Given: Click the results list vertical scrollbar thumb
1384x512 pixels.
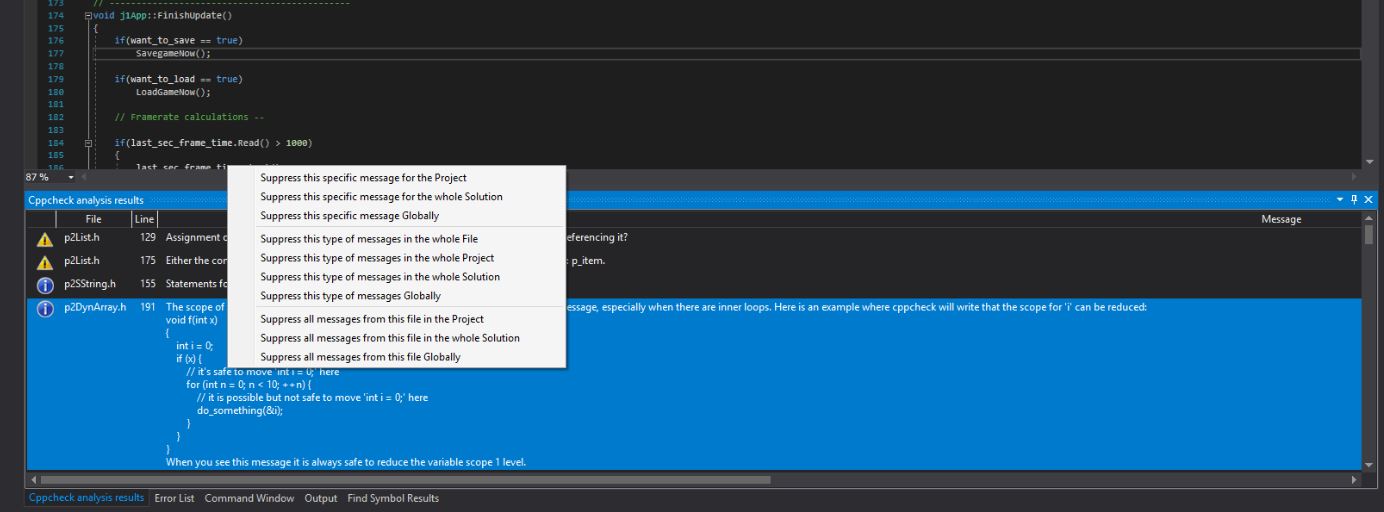Looking at the screenshot, I should (1369, 234).
